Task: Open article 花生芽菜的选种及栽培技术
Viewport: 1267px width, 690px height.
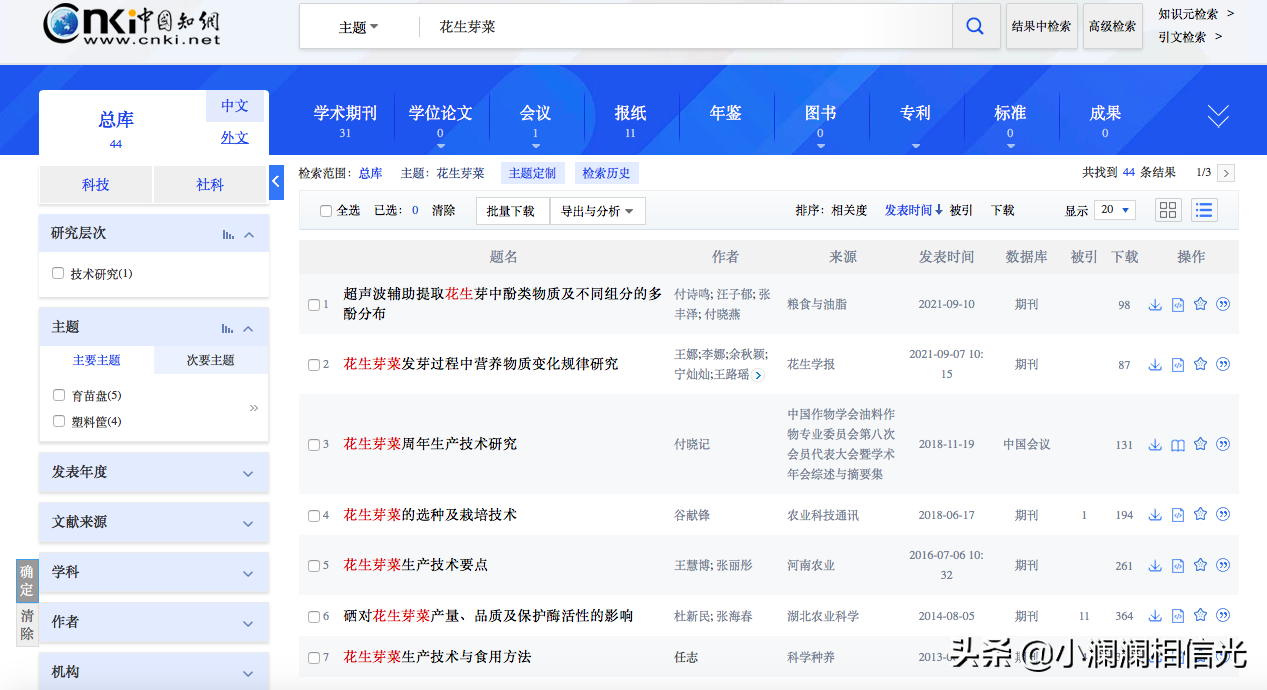Action: tap(430, 515)
